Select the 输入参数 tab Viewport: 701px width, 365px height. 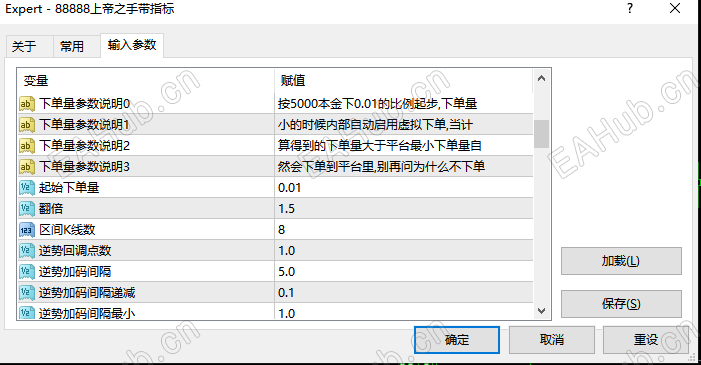coord(132,45)
